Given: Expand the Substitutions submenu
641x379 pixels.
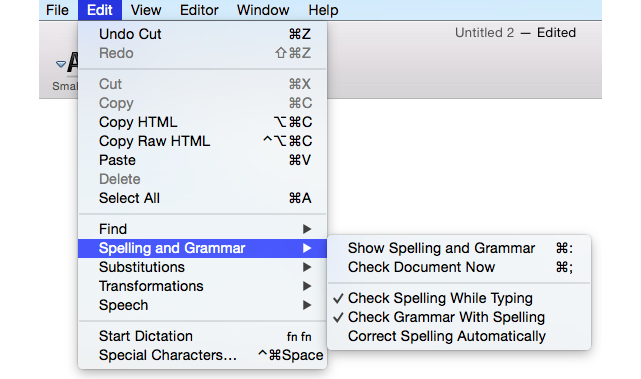Looking at the screenshot, I should (202, 267).
